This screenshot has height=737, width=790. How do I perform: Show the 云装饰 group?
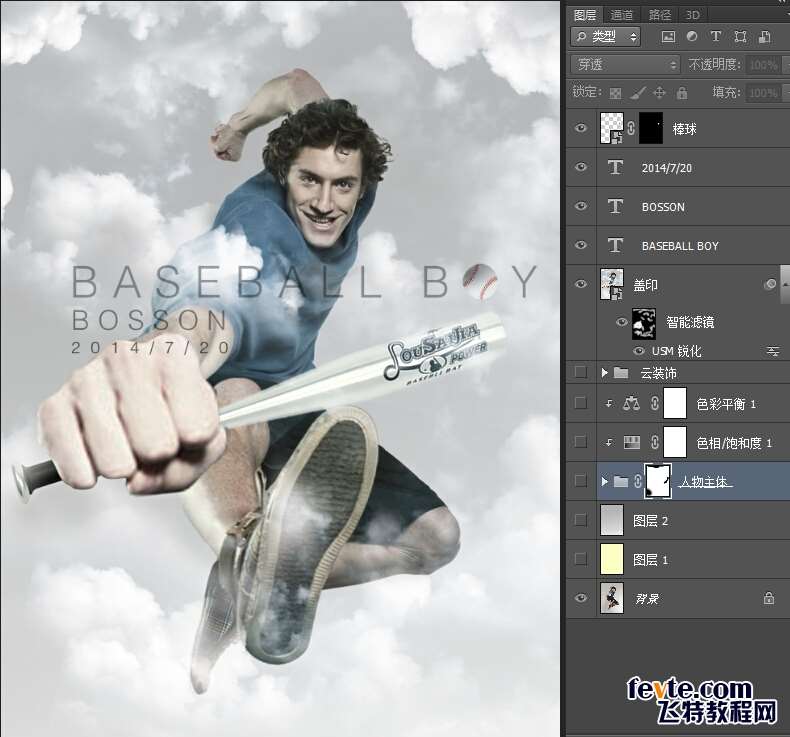(x=580, y=372)
